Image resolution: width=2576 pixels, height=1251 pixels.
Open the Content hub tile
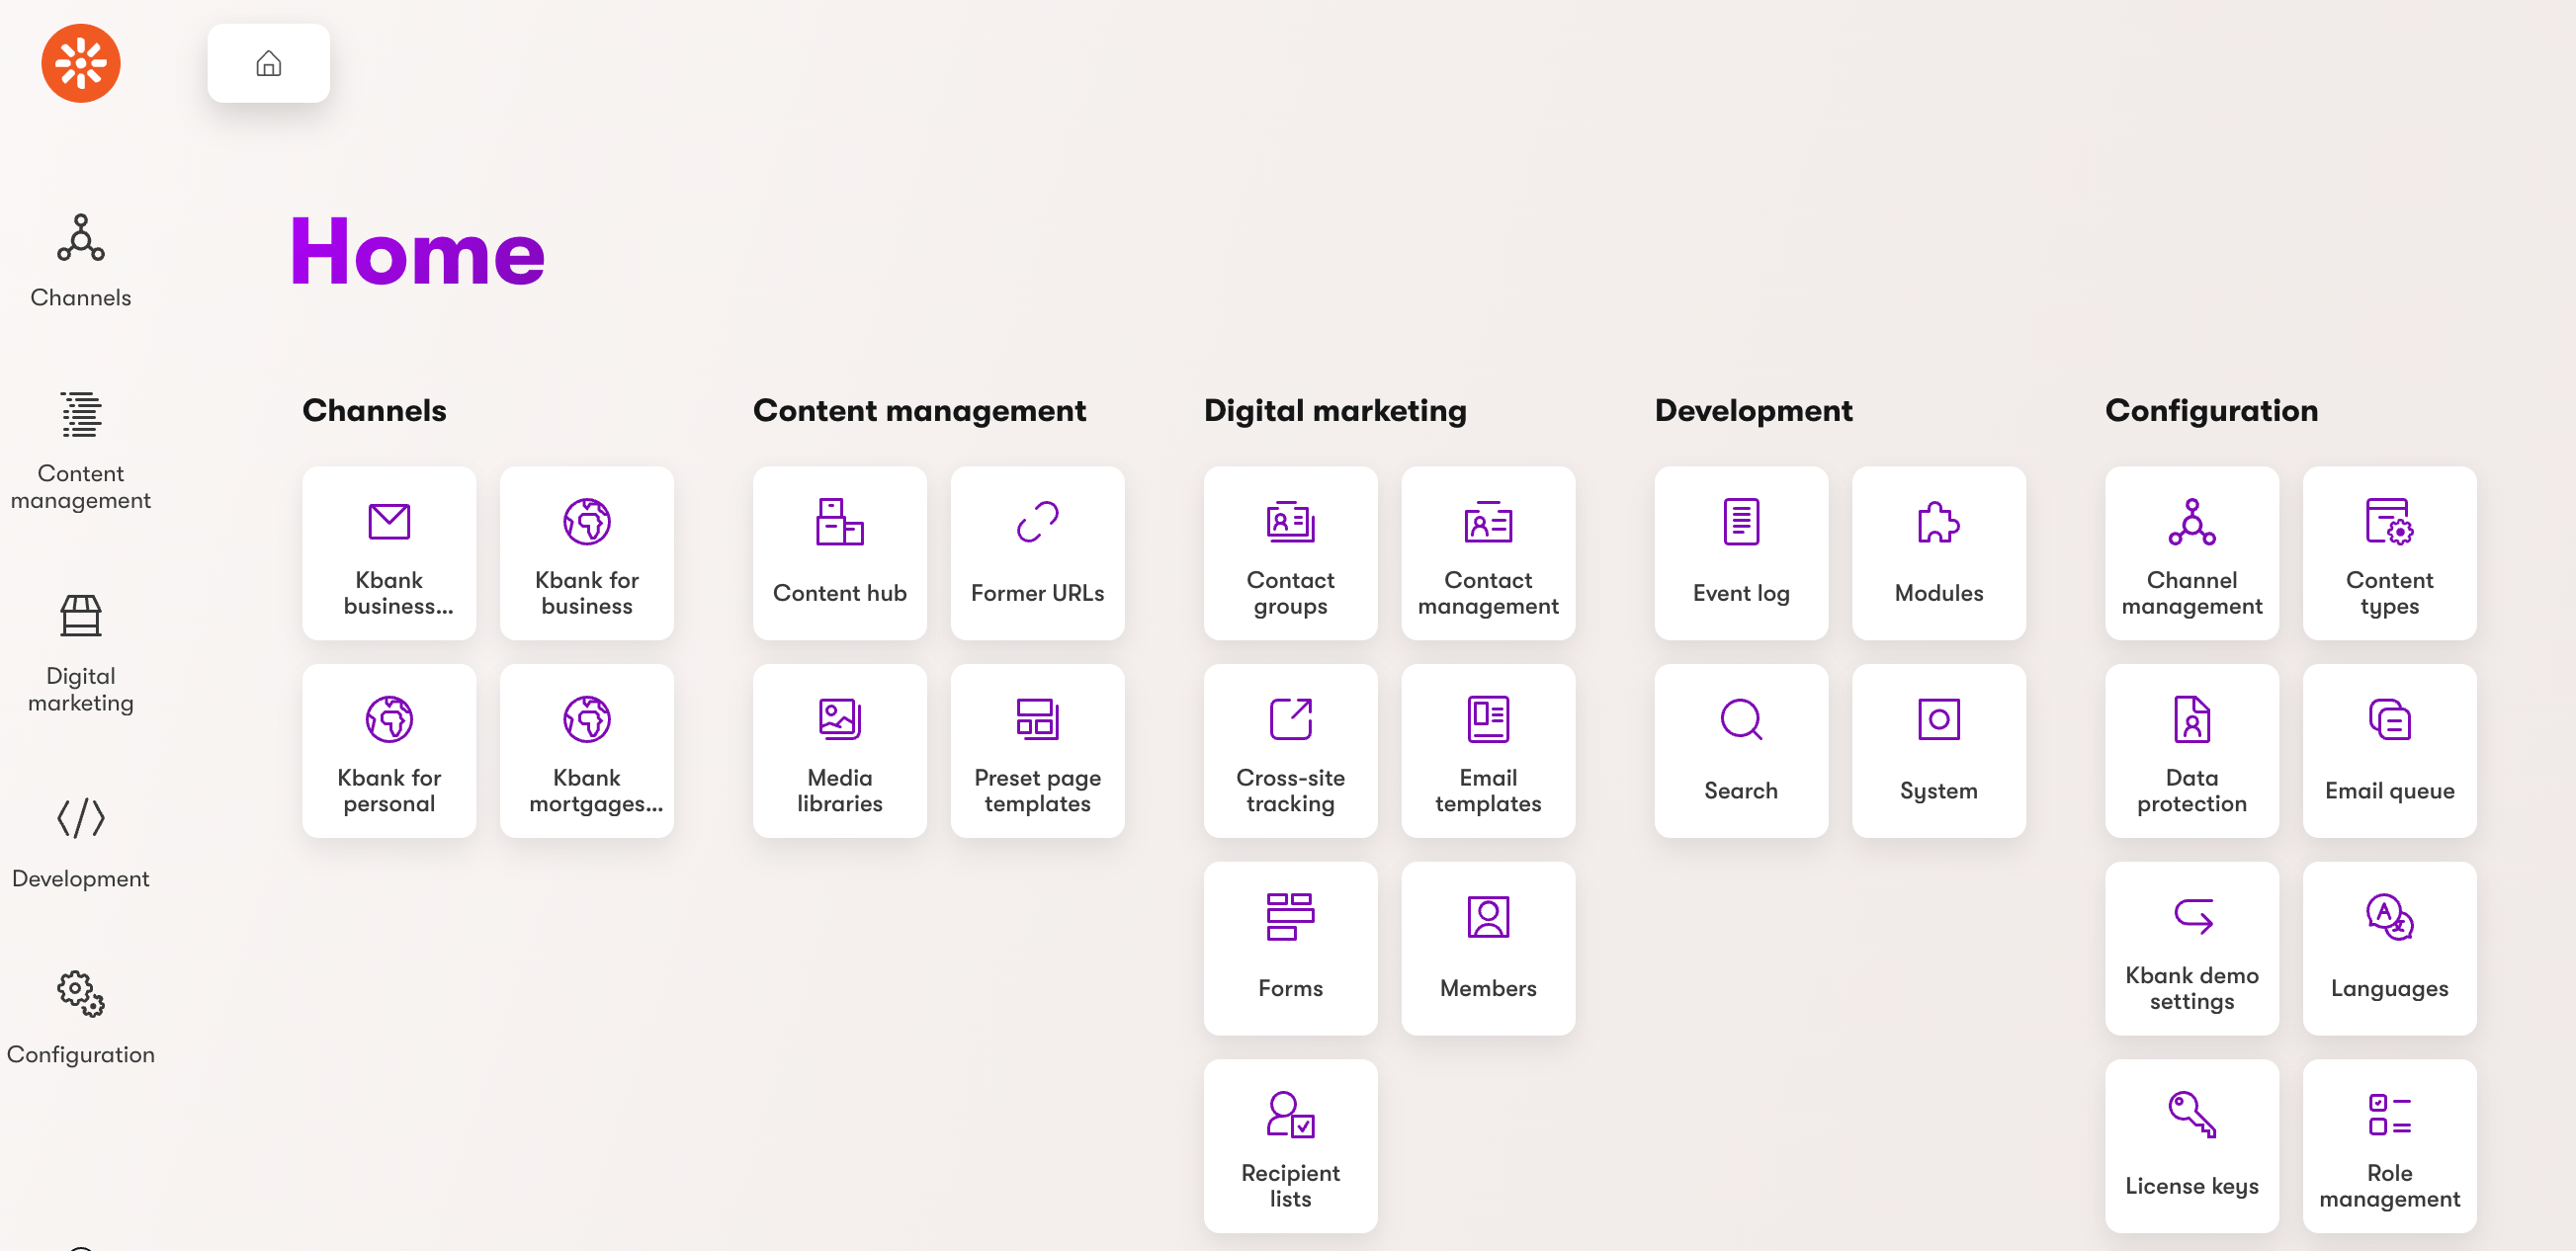point(839,552)
